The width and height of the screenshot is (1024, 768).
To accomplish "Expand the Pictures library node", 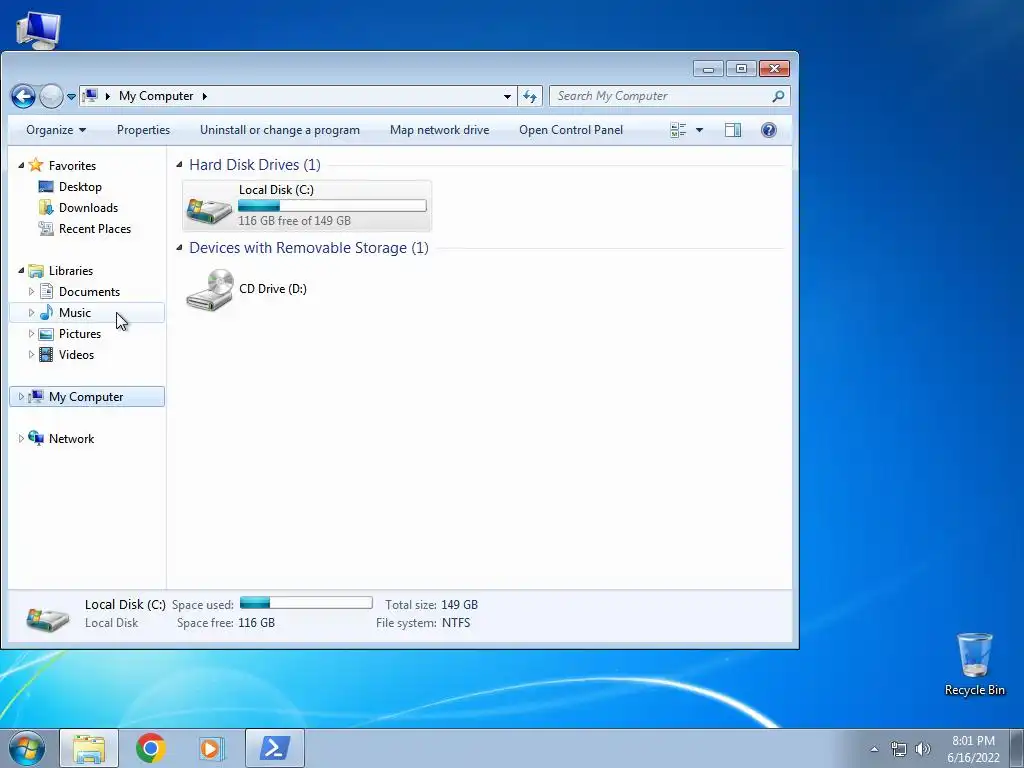I will click(x=31, y=334).
